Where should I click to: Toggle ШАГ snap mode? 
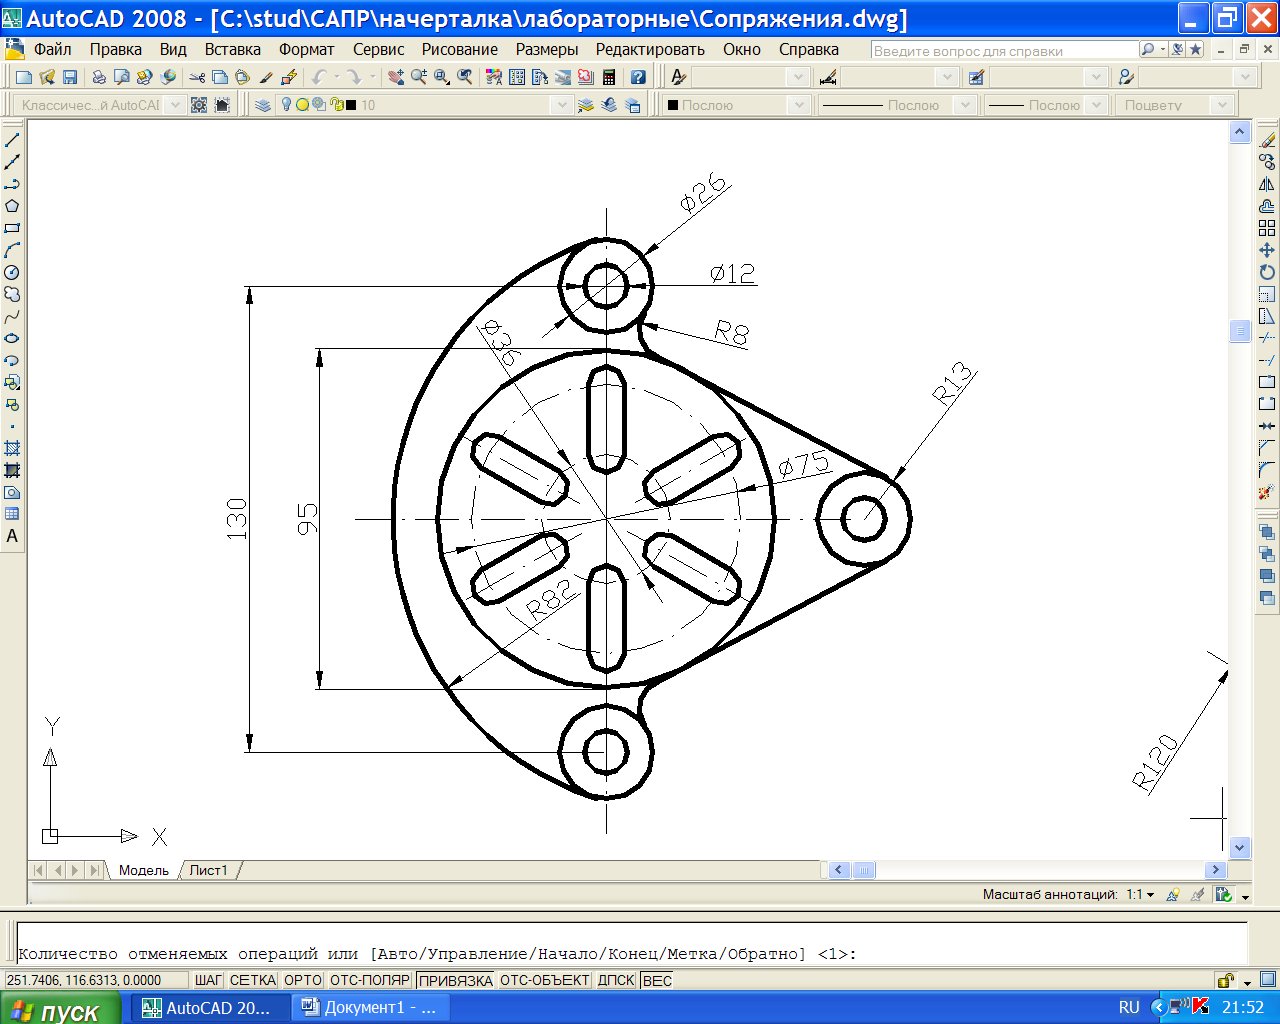point(208,980)
